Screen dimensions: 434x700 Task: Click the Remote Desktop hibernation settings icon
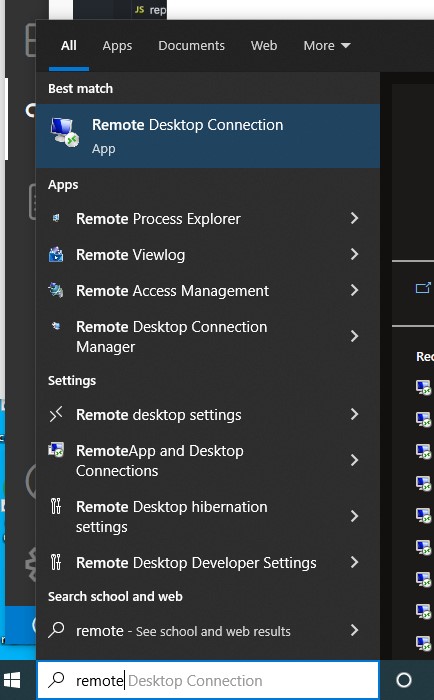[x=56, y=506]
